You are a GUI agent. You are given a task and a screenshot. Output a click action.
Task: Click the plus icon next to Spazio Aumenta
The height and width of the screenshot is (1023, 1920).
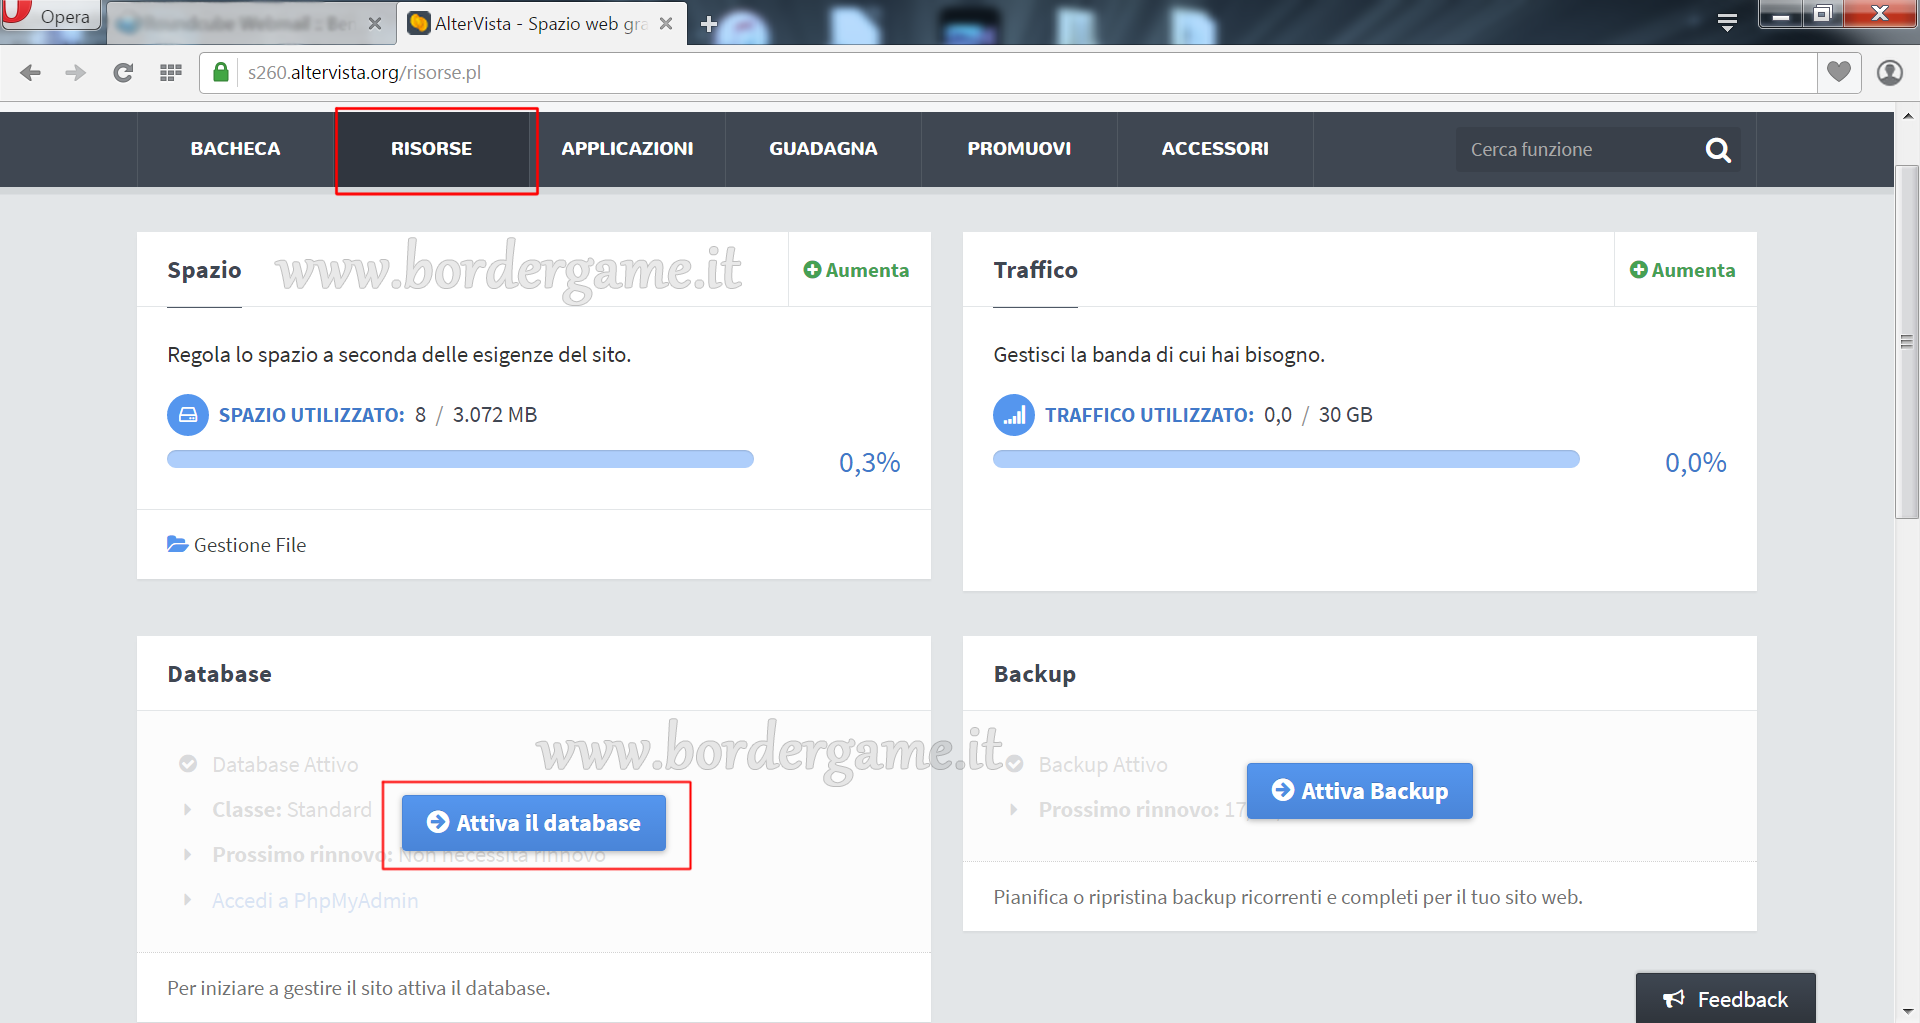point(812,270)
